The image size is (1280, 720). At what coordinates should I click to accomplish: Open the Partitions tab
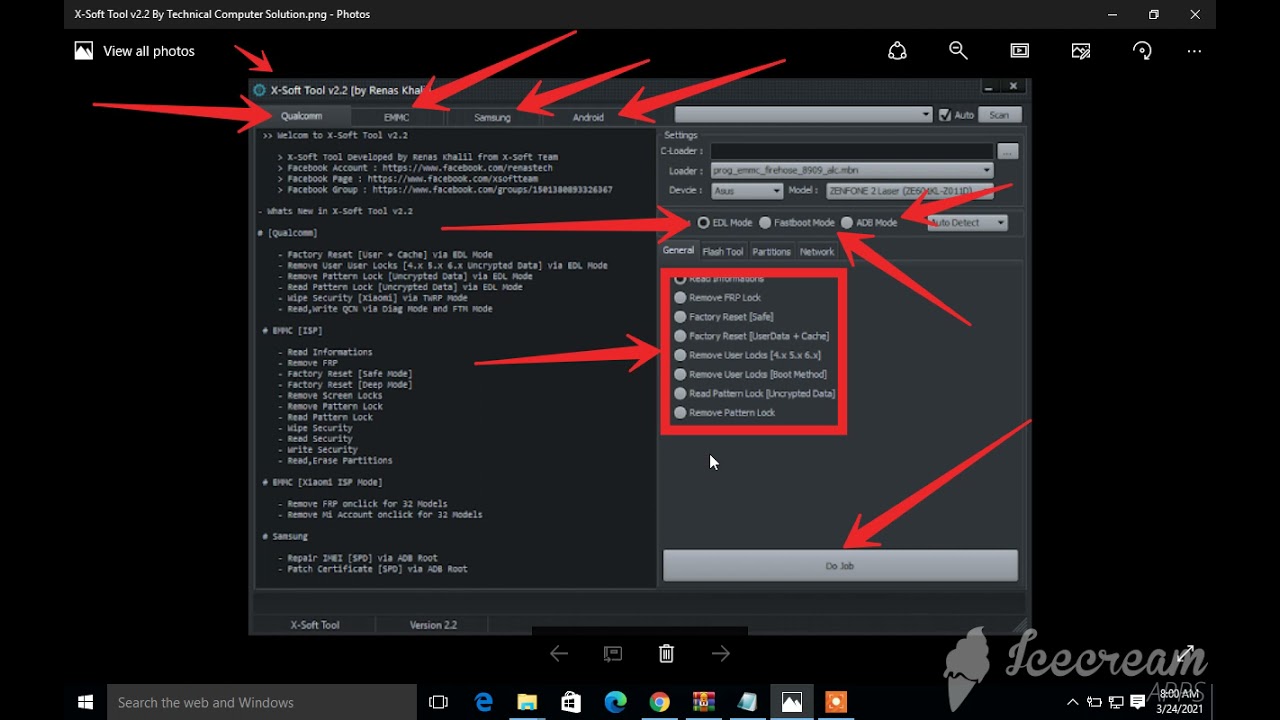pos(771,252)
